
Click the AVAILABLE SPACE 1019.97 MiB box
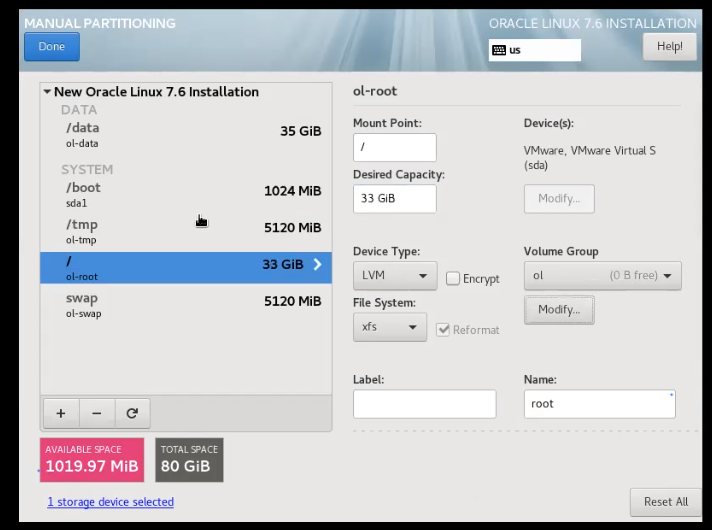click(92, 460)
